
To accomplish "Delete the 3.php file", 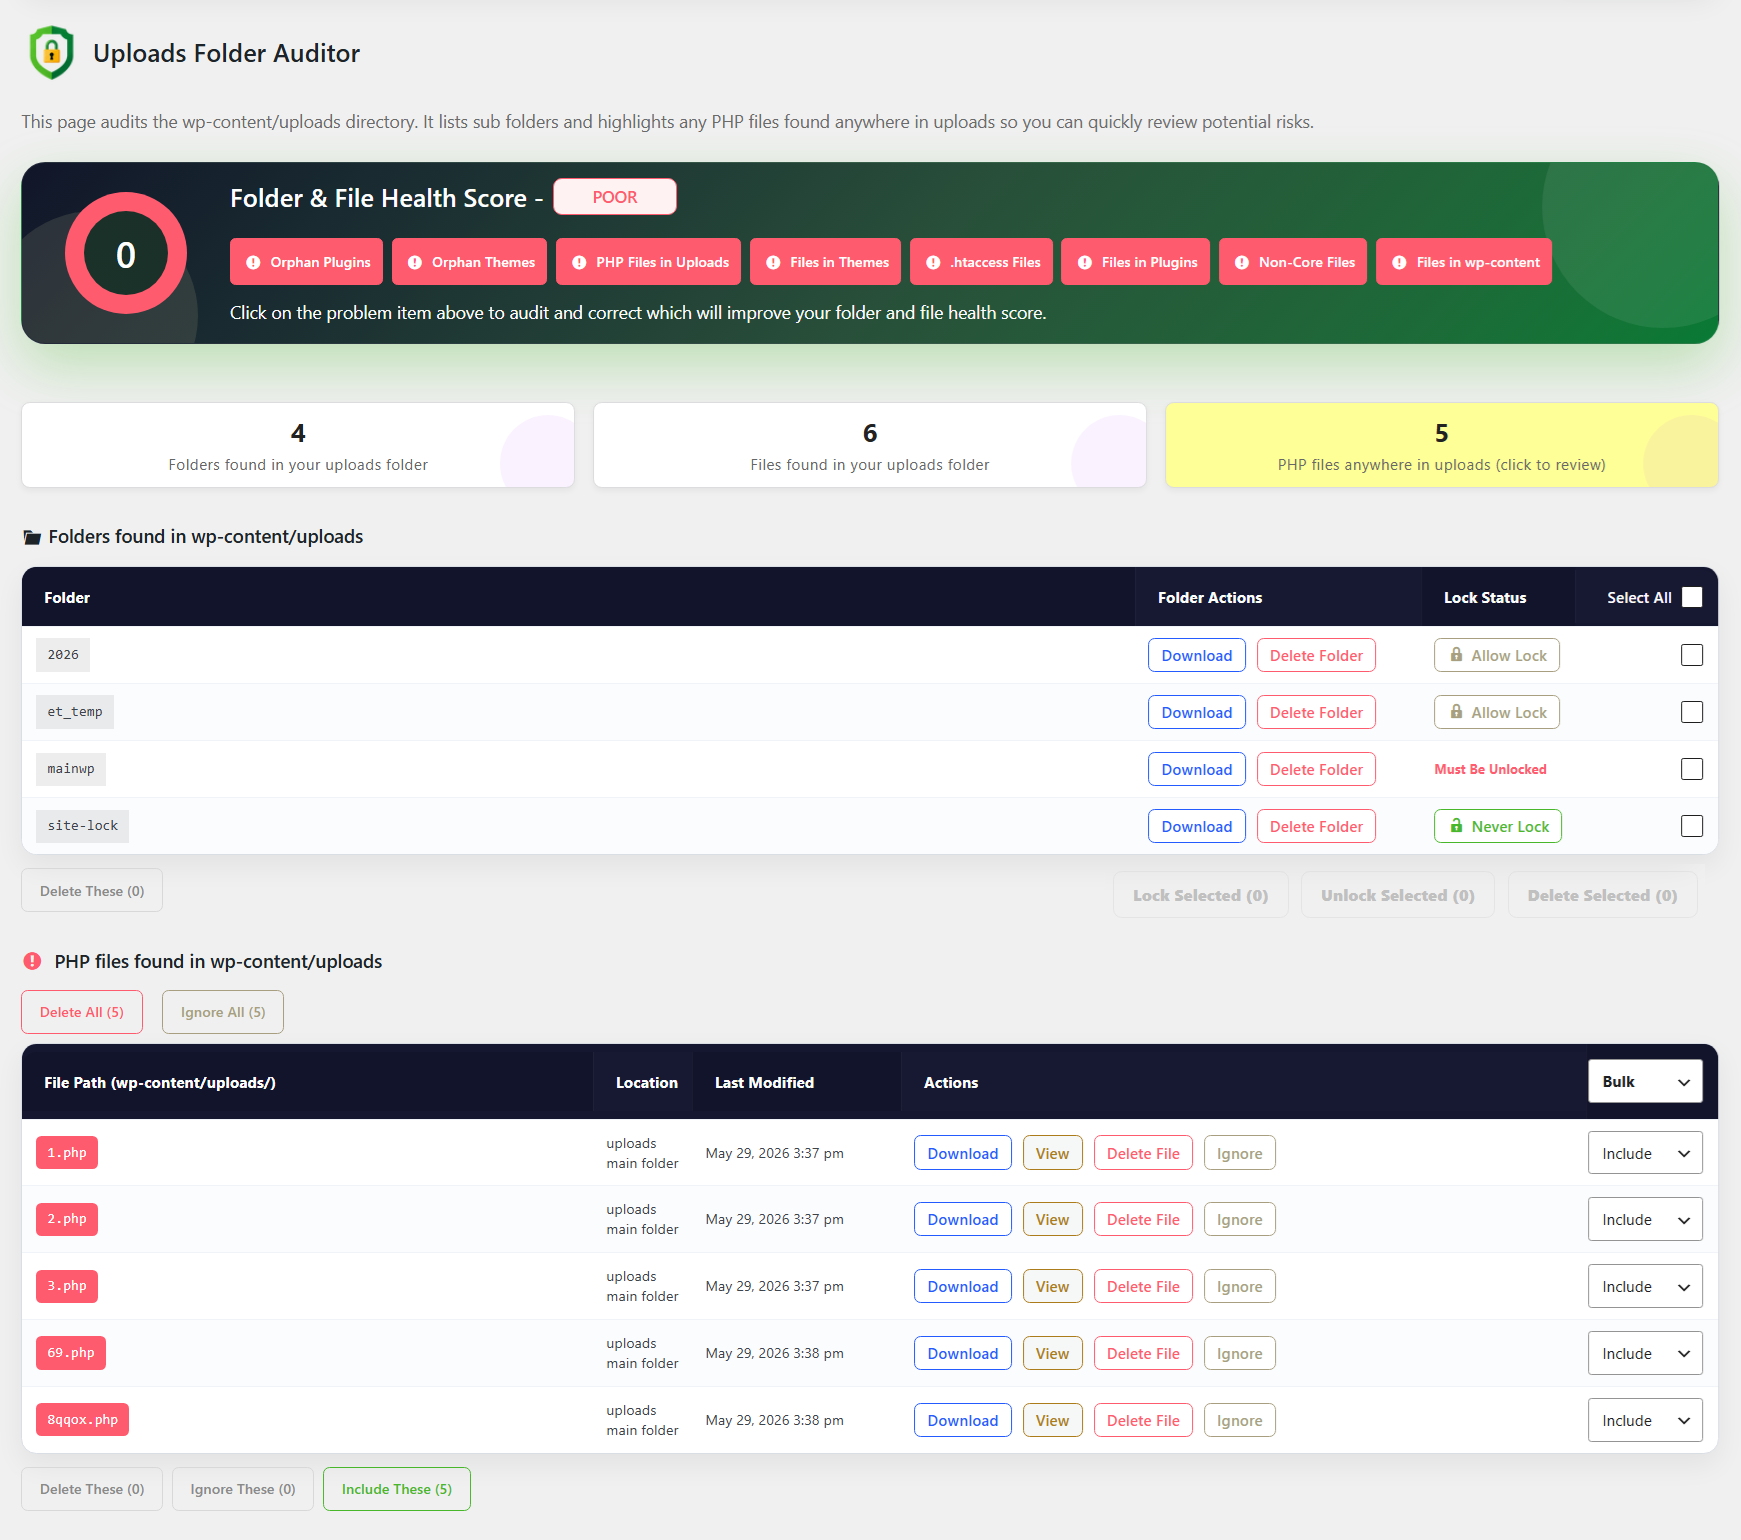I will point(1143,1286).
